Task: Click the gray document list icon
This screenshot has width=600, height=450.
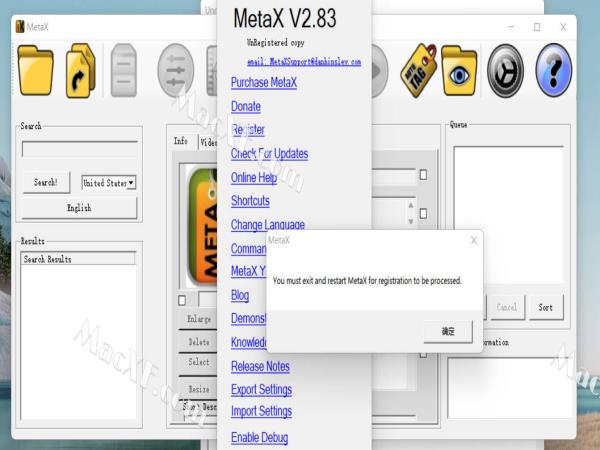Action: coord(124,70)
